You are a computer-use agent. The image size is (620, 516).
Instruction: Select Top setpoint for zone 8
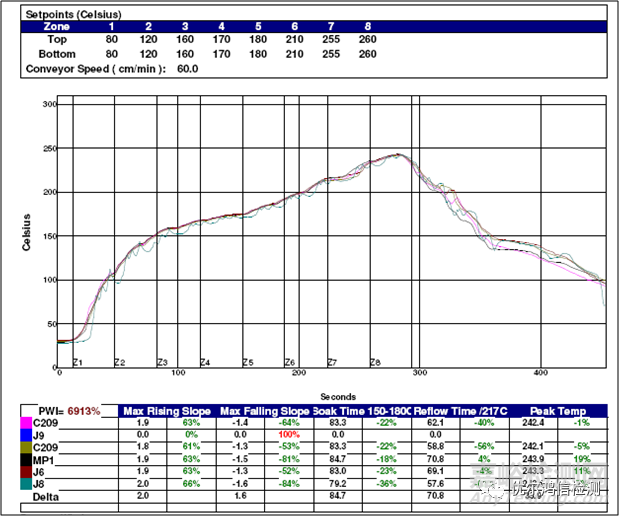pyautogui.click(x=367, y=40)
